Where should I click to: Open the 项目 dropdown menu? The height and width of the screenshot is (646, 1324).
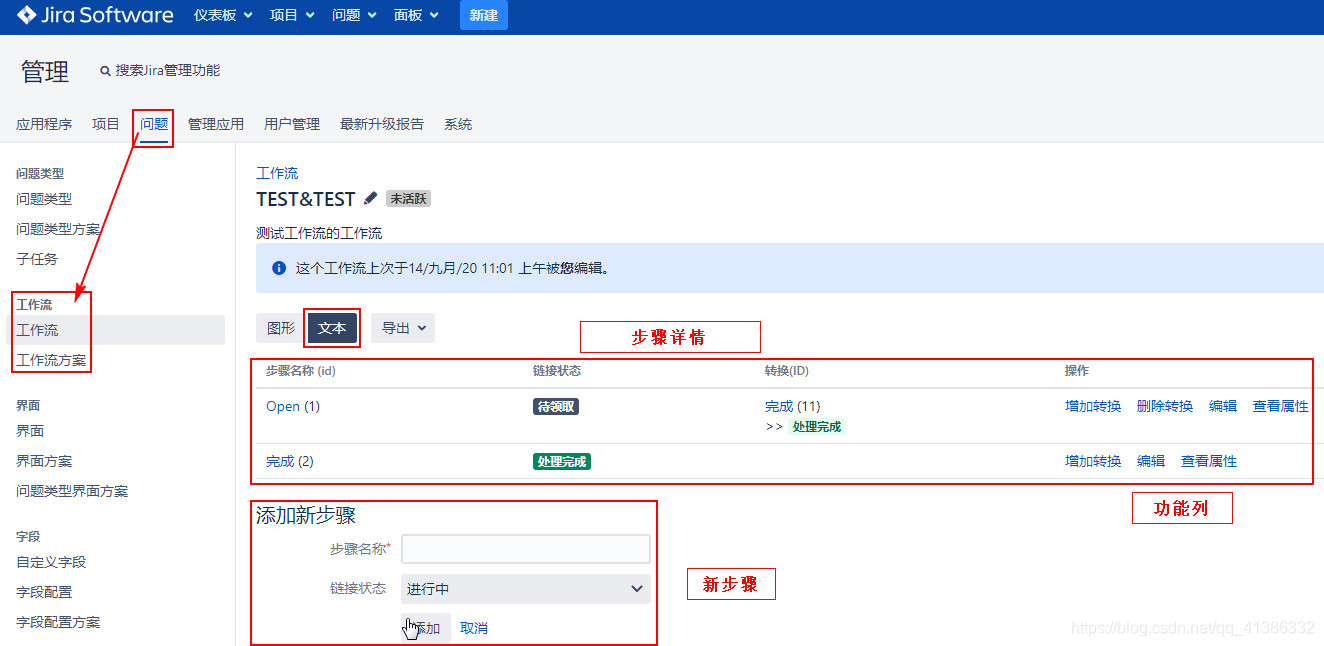click(x=292, y=15)
